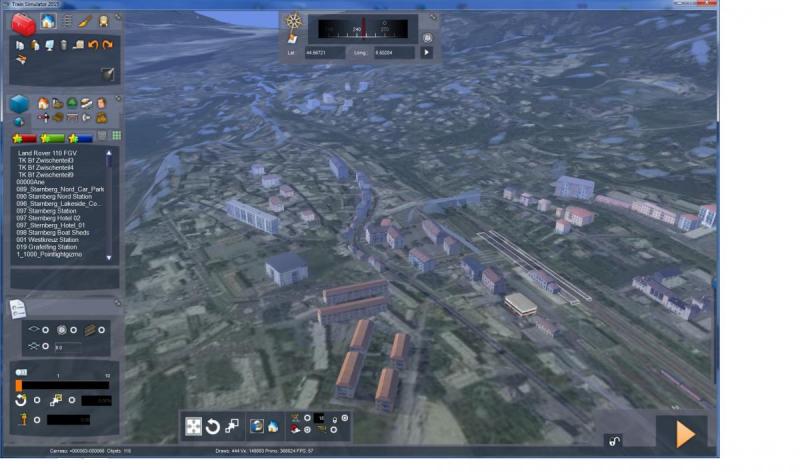800x472 pixels.
Task: Filter by character face category
Action: (102, 104)
